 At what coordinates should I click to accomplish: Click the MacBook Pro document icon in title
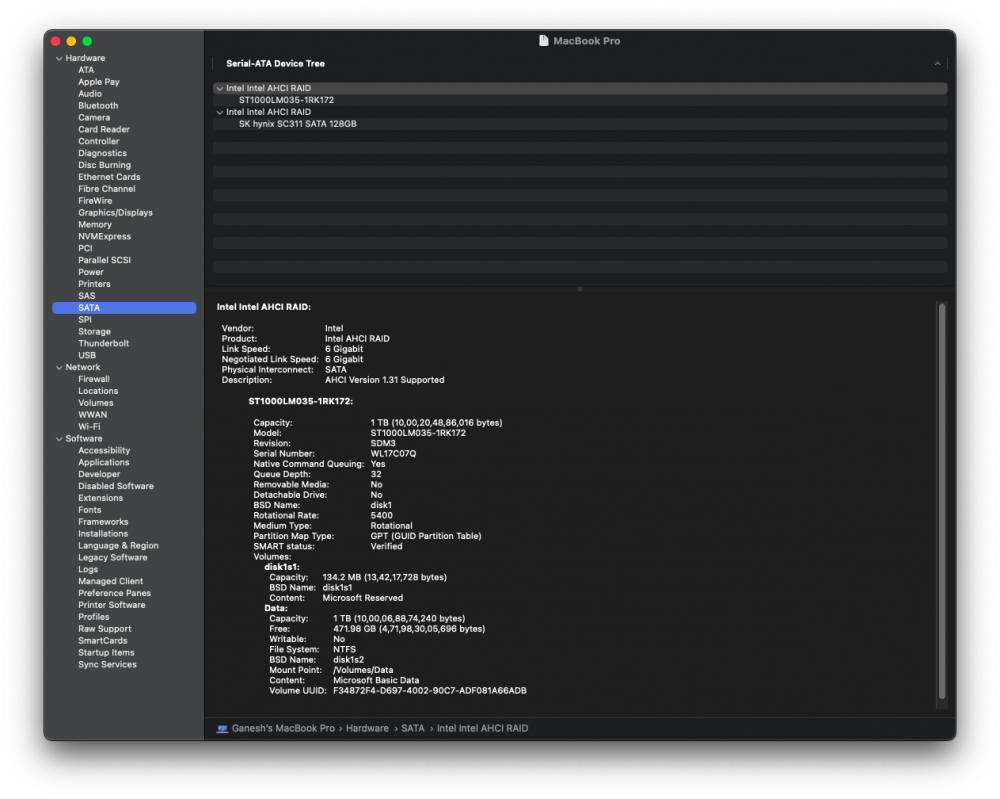click(x=543, y=41)
